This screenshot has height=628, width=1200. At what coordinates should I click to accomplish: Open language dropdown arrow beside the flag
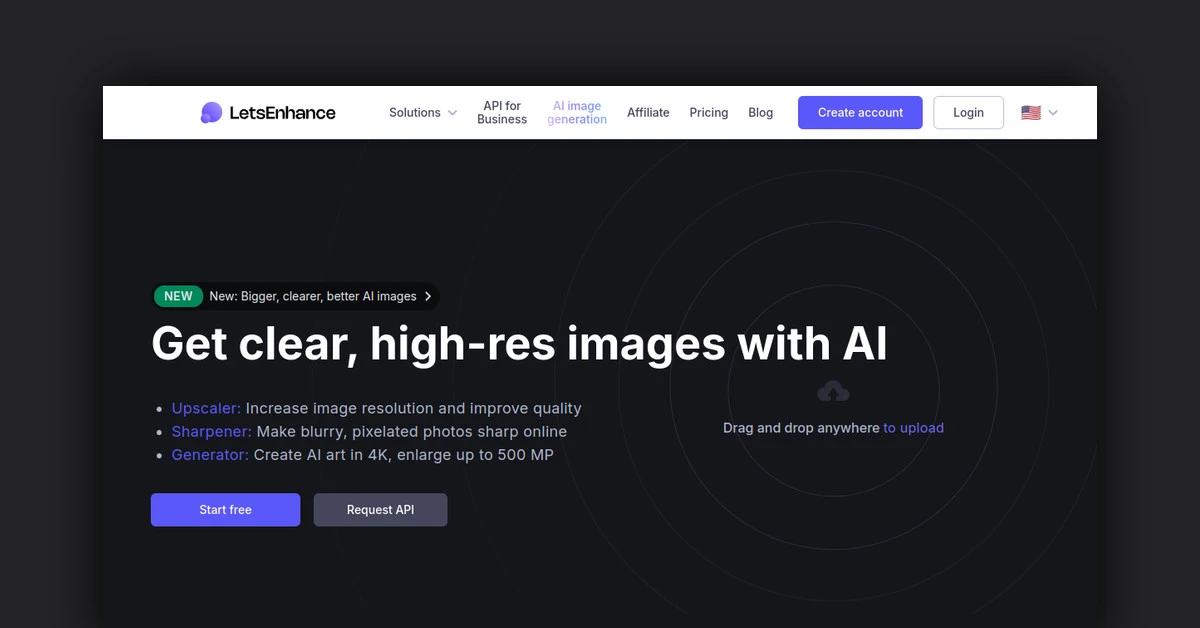pos(1053,113)
